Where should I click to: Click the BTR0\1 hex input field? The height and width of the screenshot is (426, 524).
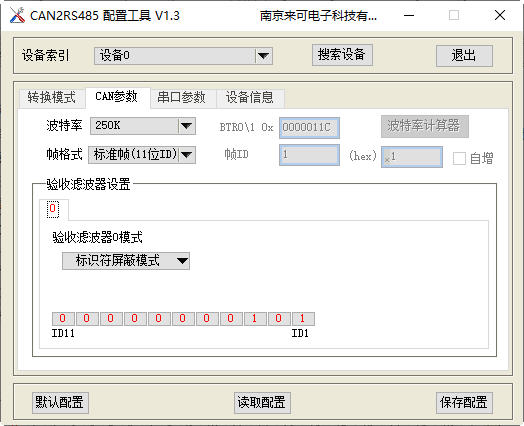point(309,128)
